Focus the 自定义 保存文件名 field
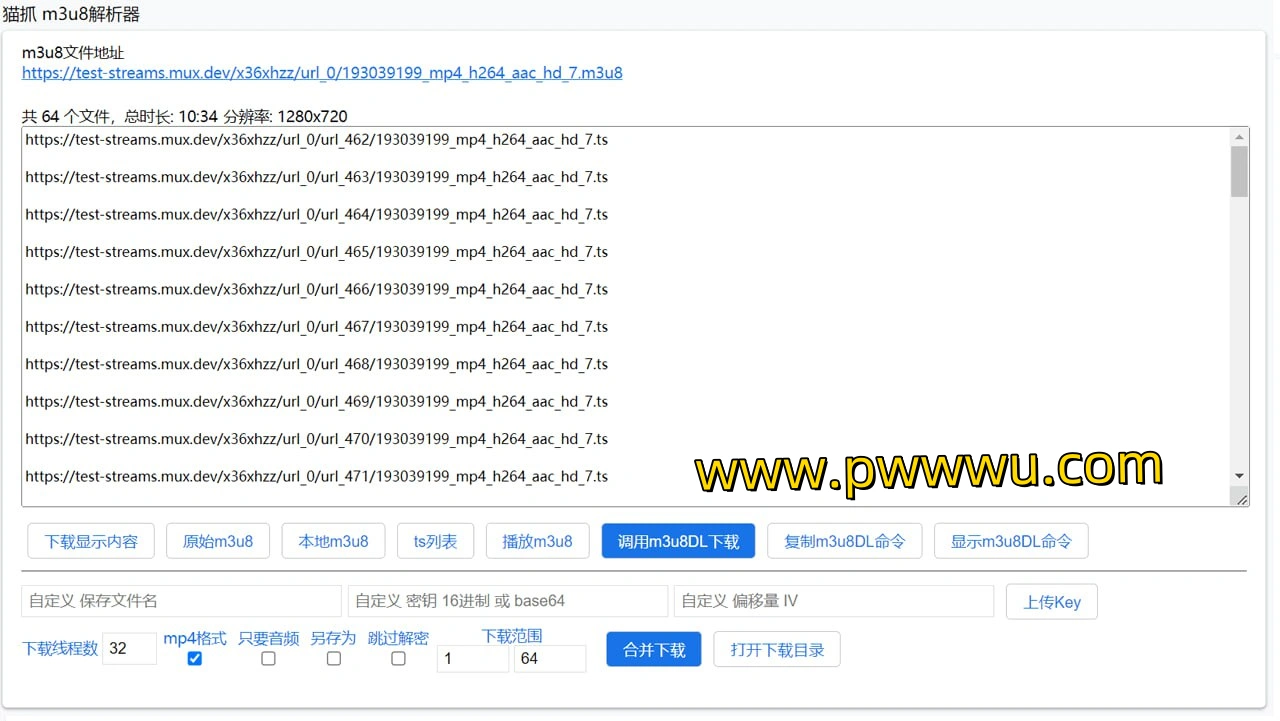 [182, 601]
